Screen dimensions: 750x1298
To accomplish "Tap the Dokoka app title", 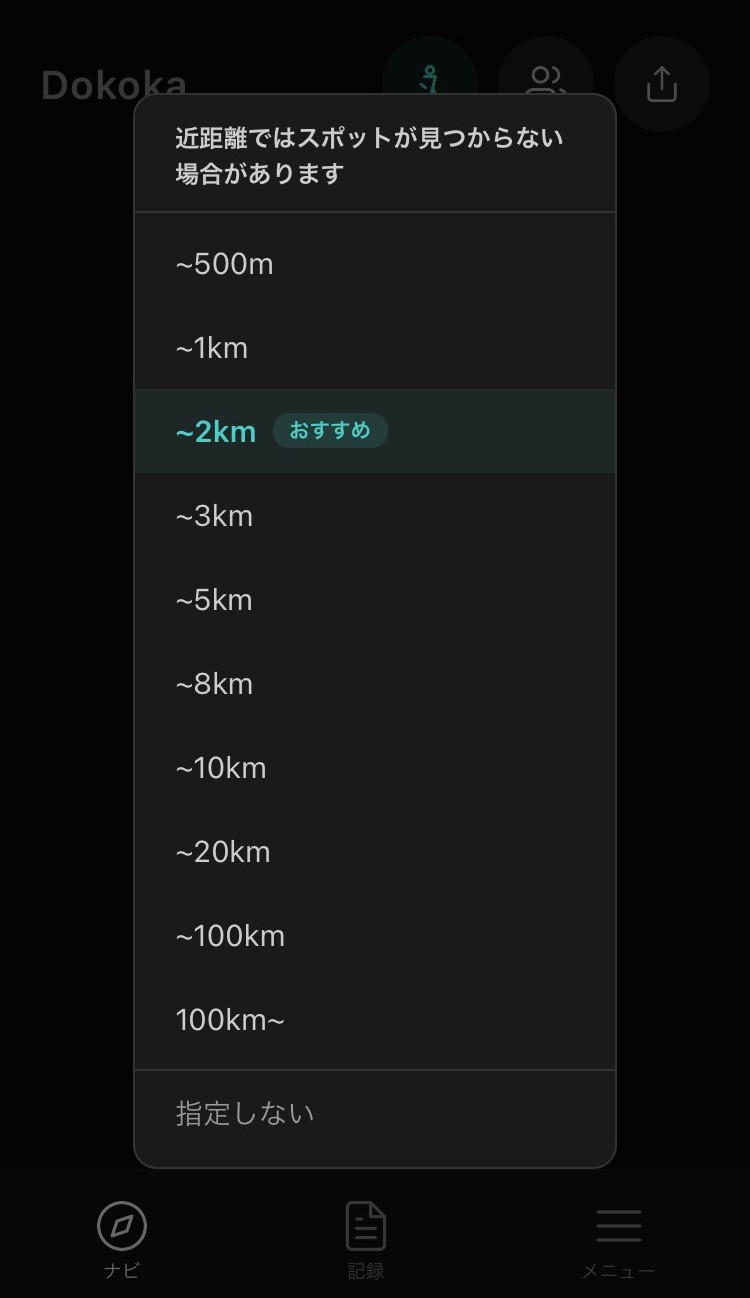I will [114, 86].
